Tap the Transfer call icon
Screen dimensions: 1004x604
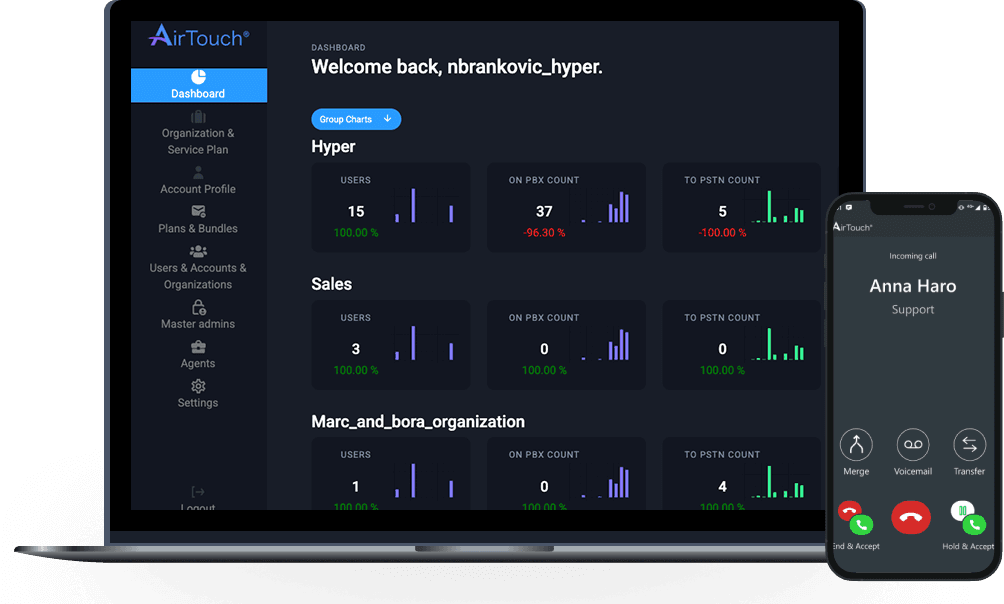(x=968, y=445)
